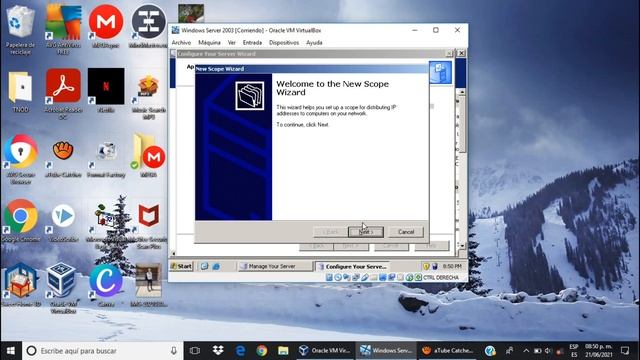Screen dimensions: 640x360
Task: Open Microsoft Edge from host taskbar
Action: 240,351
